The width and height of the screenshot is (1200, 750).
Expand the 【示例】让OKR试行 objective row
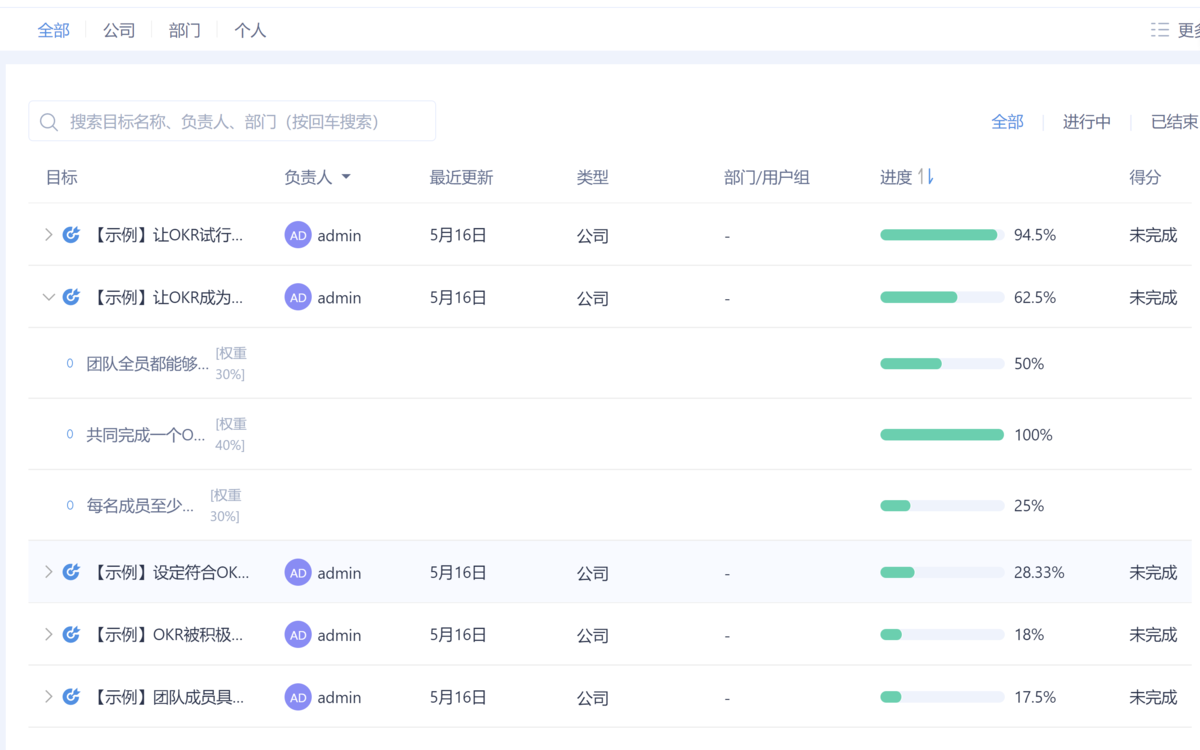[48, 235]
